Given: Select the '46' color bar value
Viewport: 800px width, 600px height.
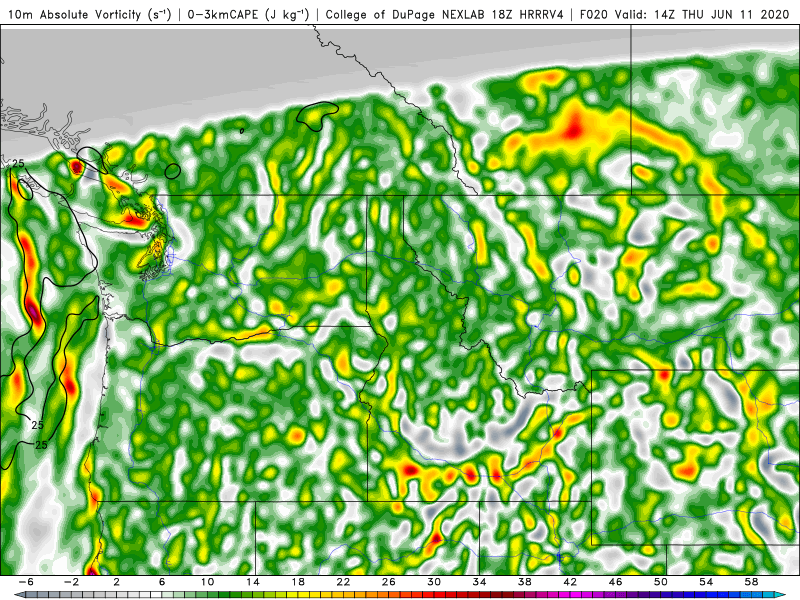Looking at the screenshot, I should (x=615, y=582).
